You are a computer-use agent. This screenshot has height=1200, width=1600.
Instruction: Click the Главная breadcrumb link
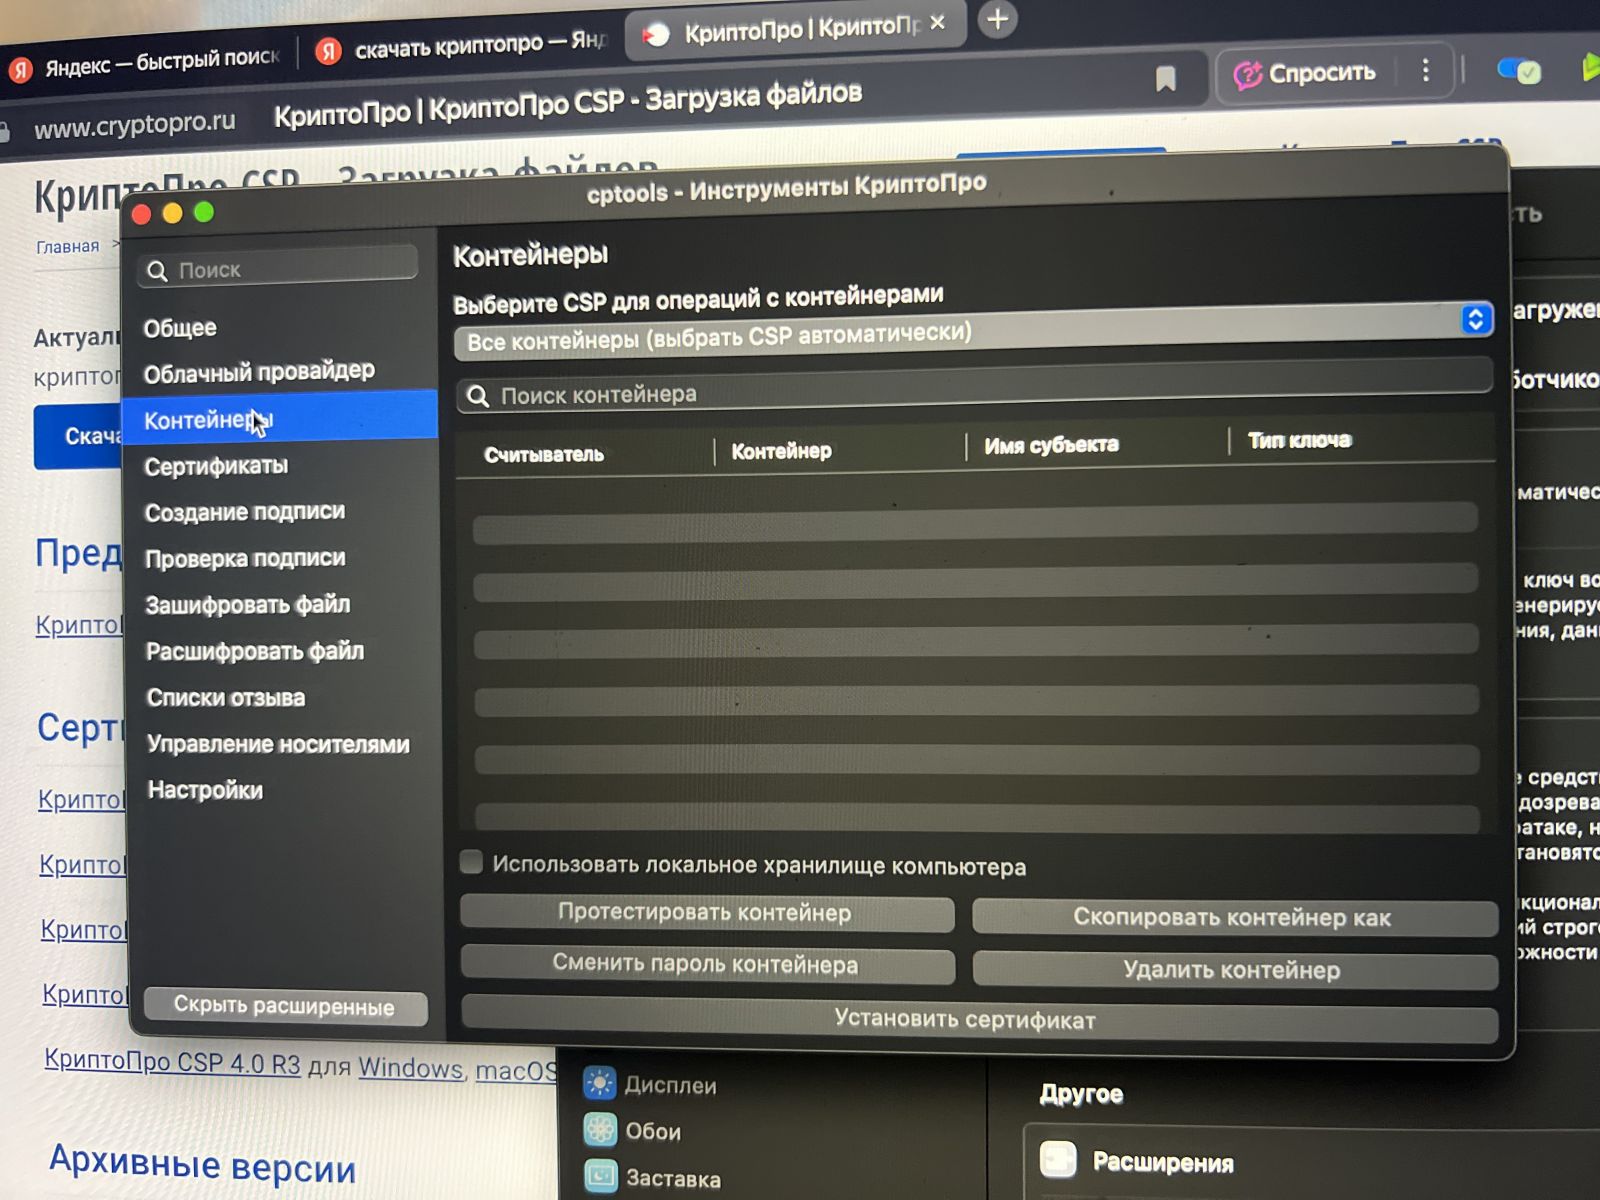(x=68, y=246)
